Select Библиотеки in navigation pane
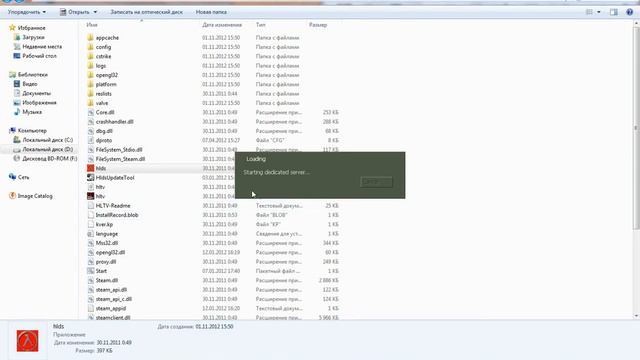The width and height of the screenshot is (640, 360). point(33,75)
